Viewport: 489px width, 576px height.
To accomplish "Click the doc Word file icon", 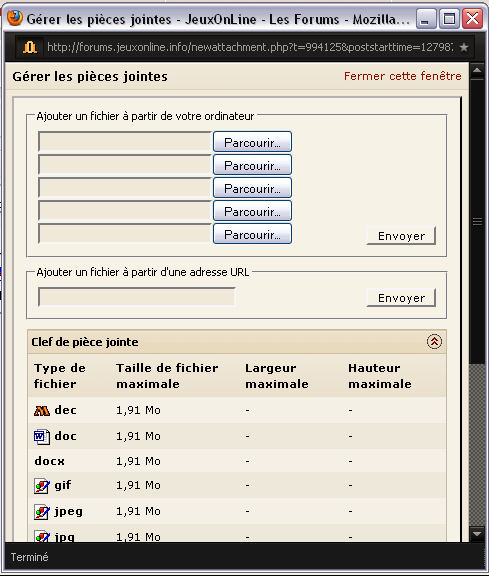I will click(x=42, y=436).
